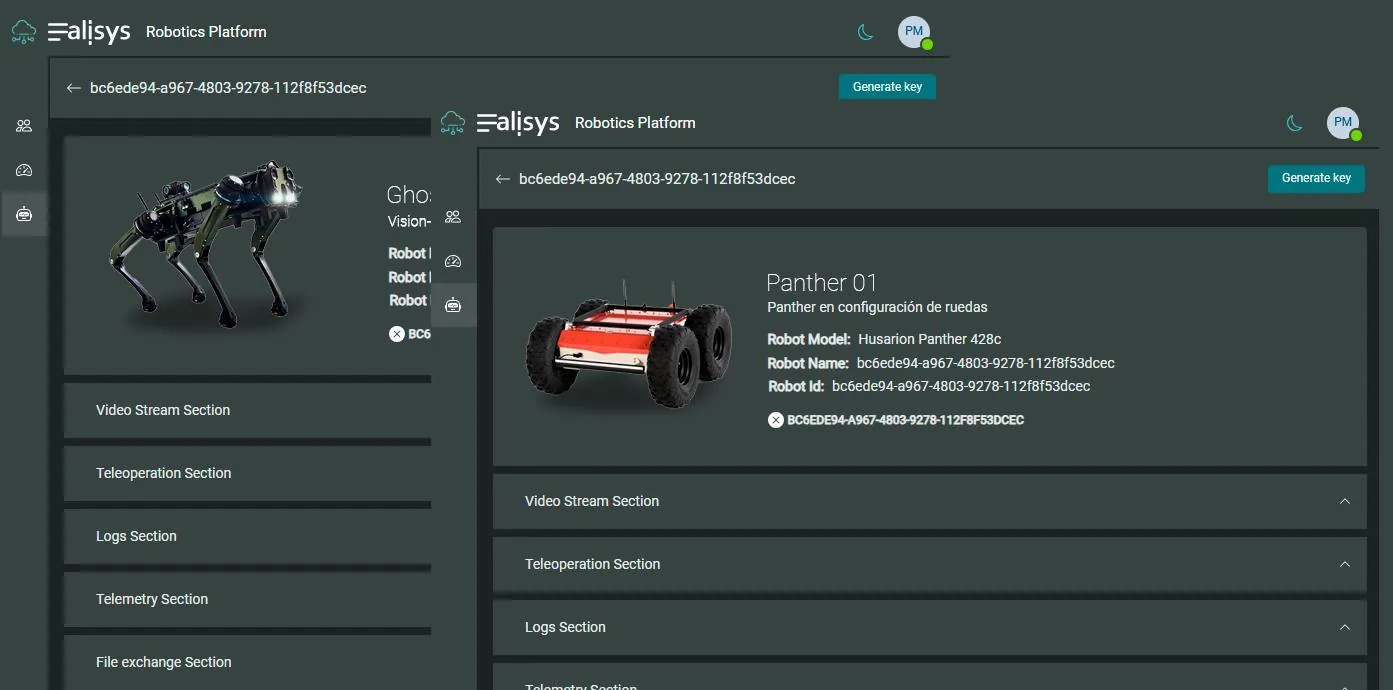Expand Teleoperation Section chevron in the front window
Viewport: 1393px width, 690px height.
(x=1345, y=564)
